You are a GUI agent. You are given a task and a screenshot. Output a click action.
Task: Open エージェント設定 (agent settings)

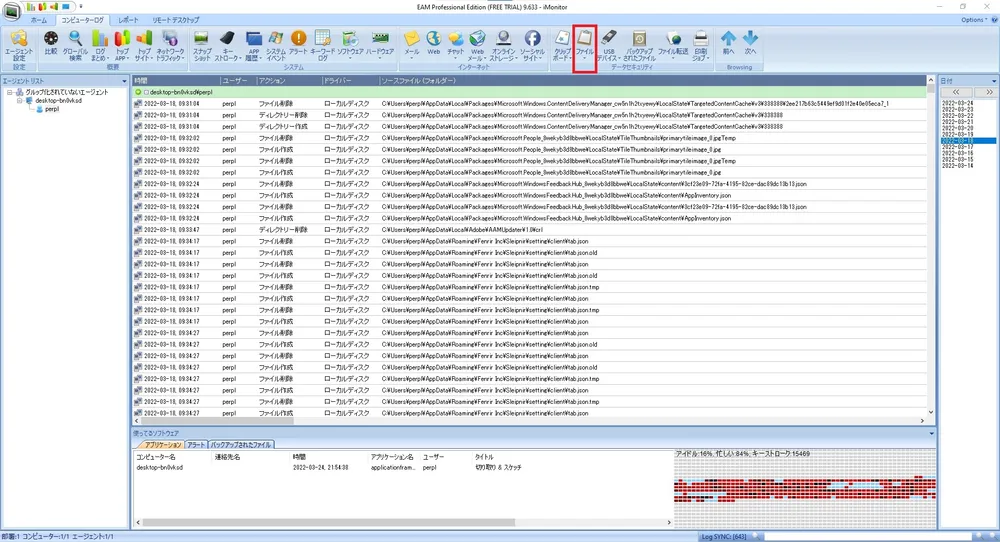point(18,45)
